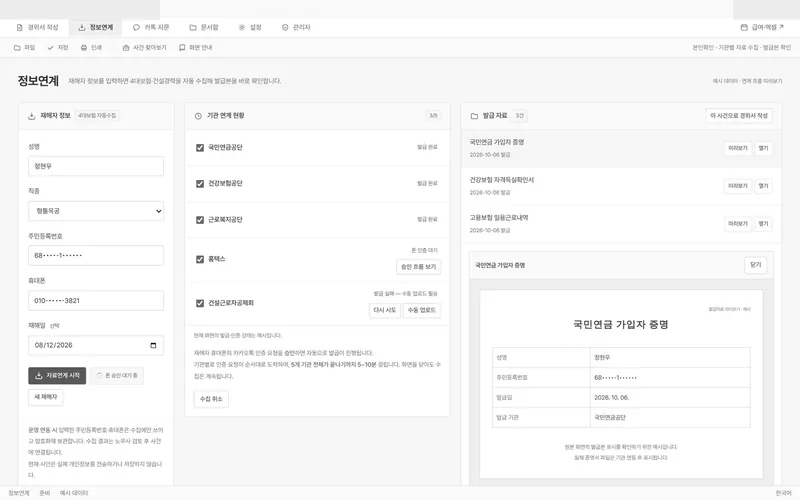Uncheck the 건강보험공단 checkbox

pyautogui.click(x=200, y=184)
